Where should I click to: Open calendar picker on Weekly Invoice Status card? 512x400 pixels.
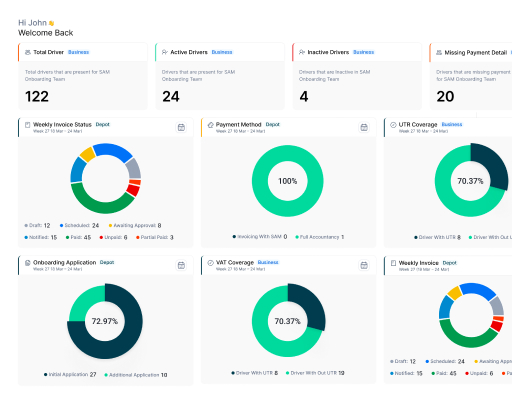click(181, 127)
